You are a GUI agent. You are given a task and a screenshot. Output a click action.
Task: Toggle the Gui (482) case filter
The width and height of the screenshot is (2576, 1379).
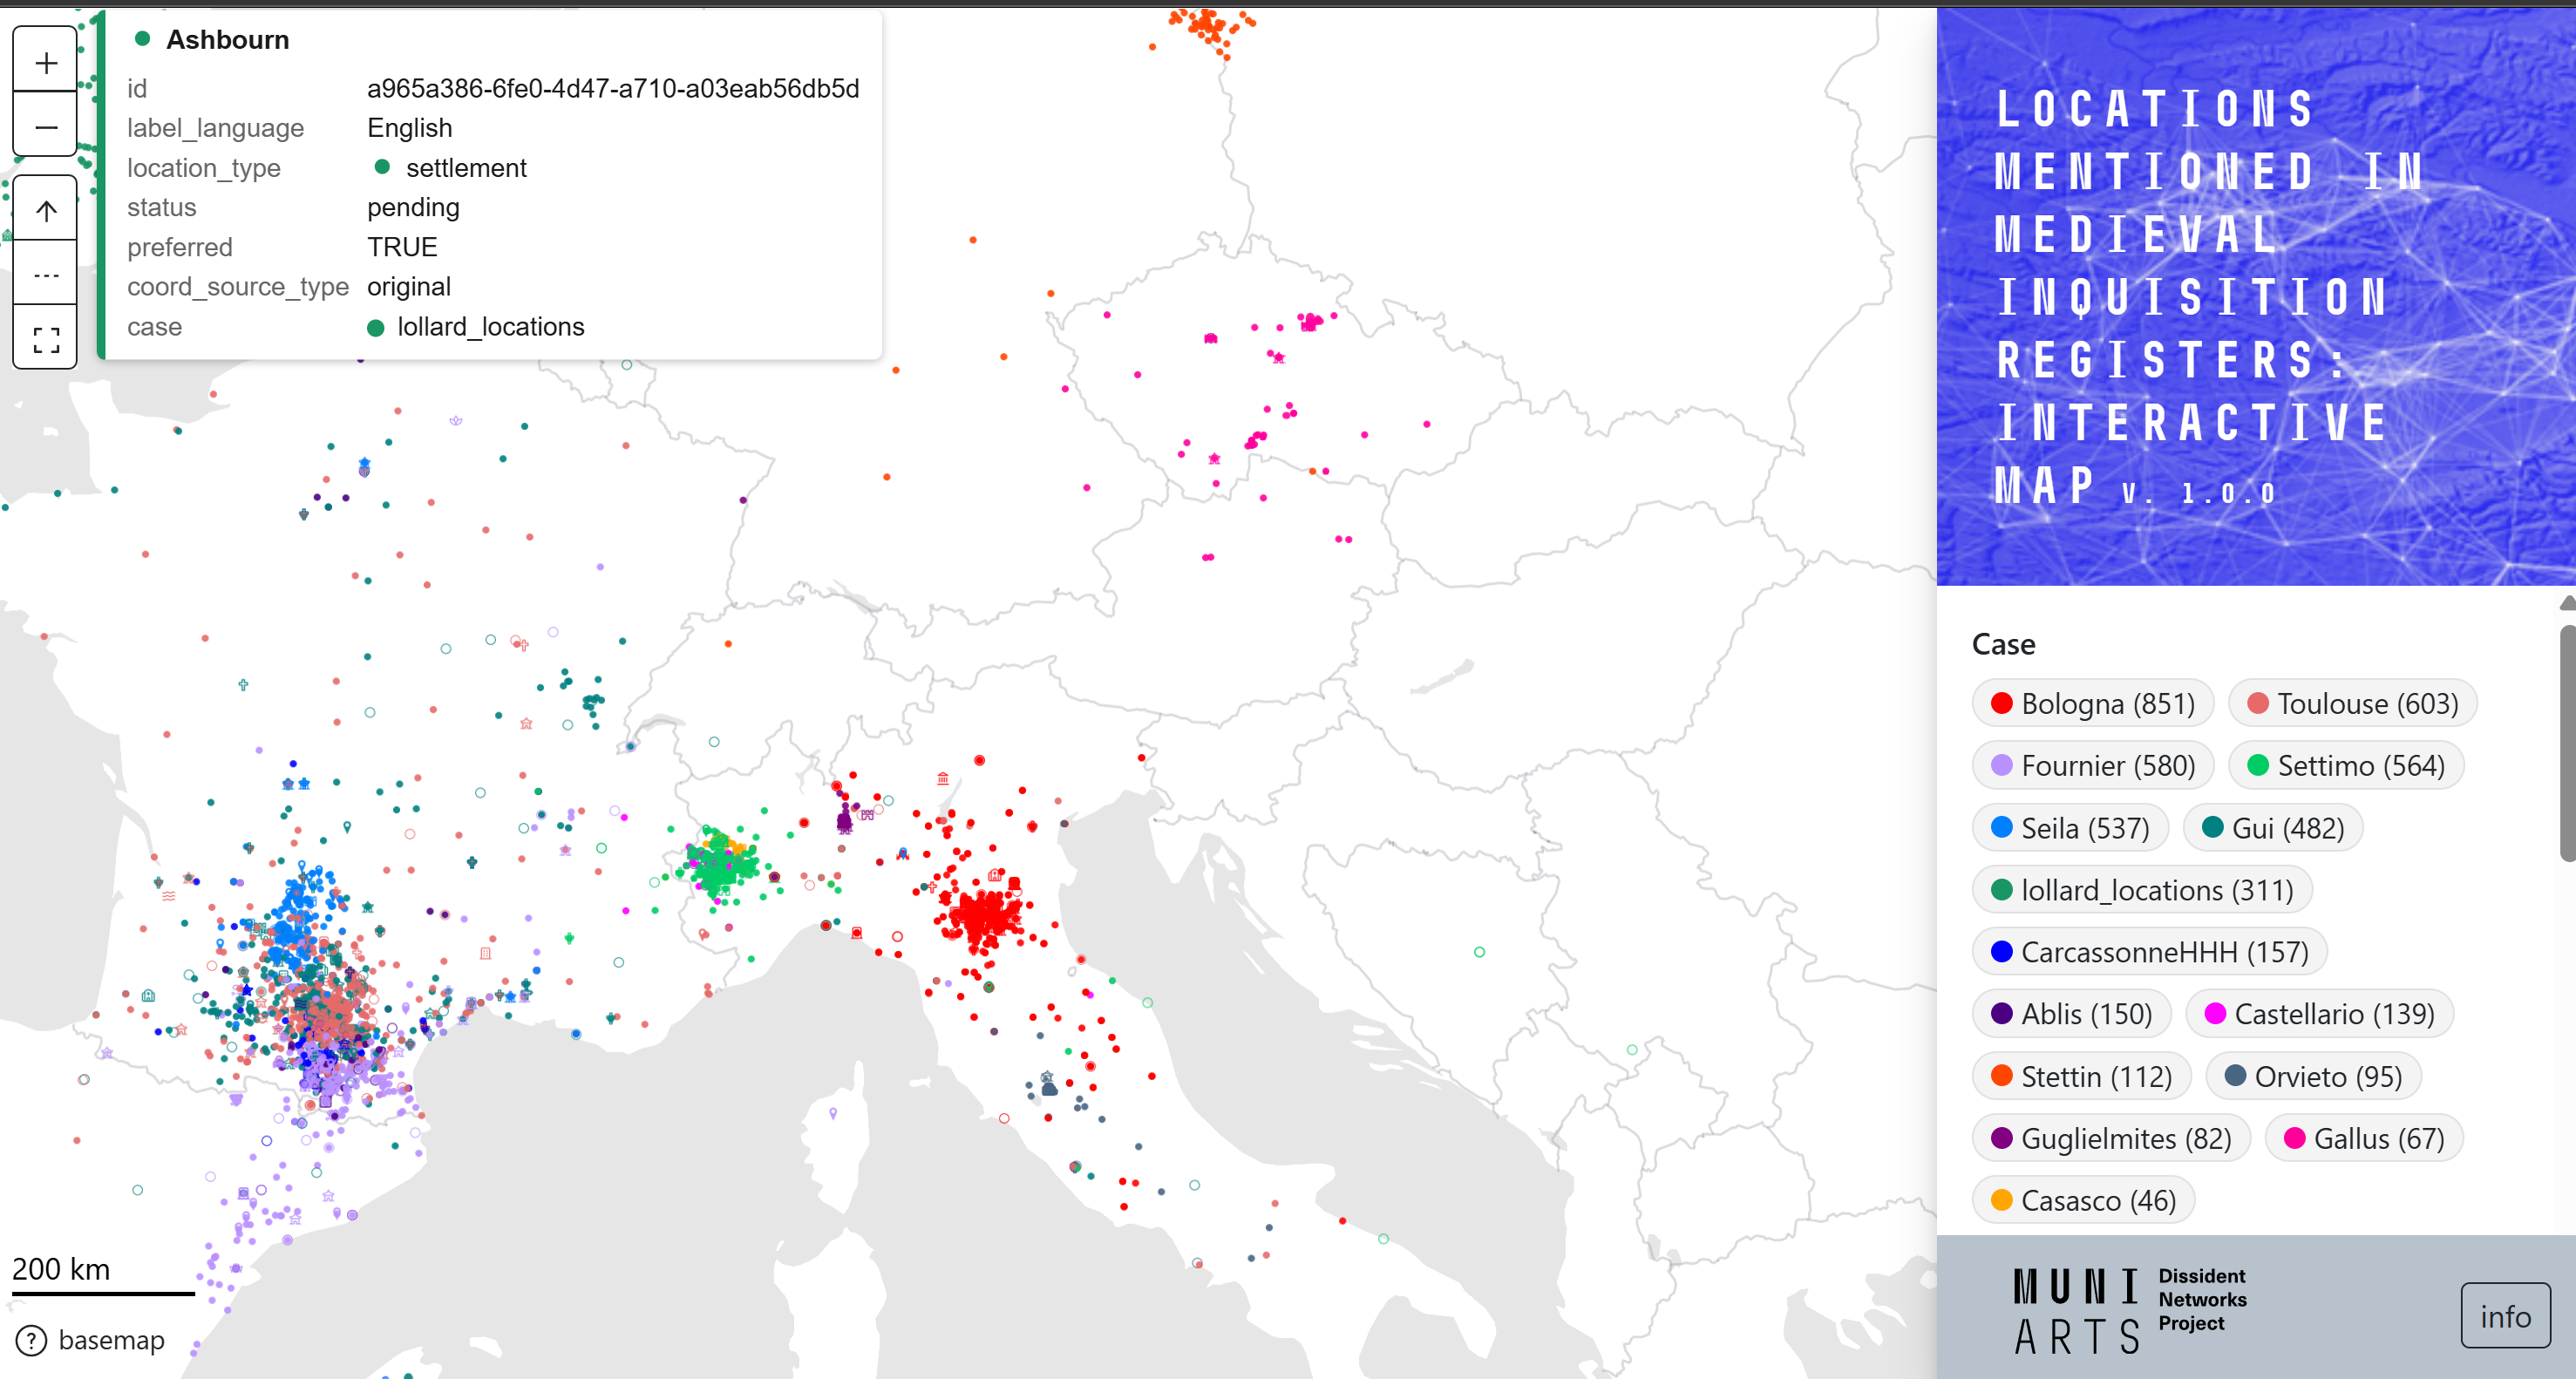[2272, 828]
